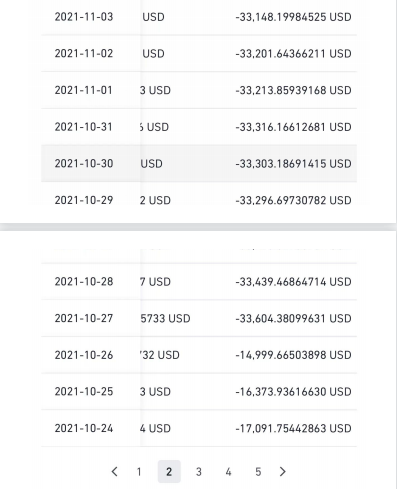The image size is (397, 489).
Task: Jump to page 4
Action: [228, 471]
